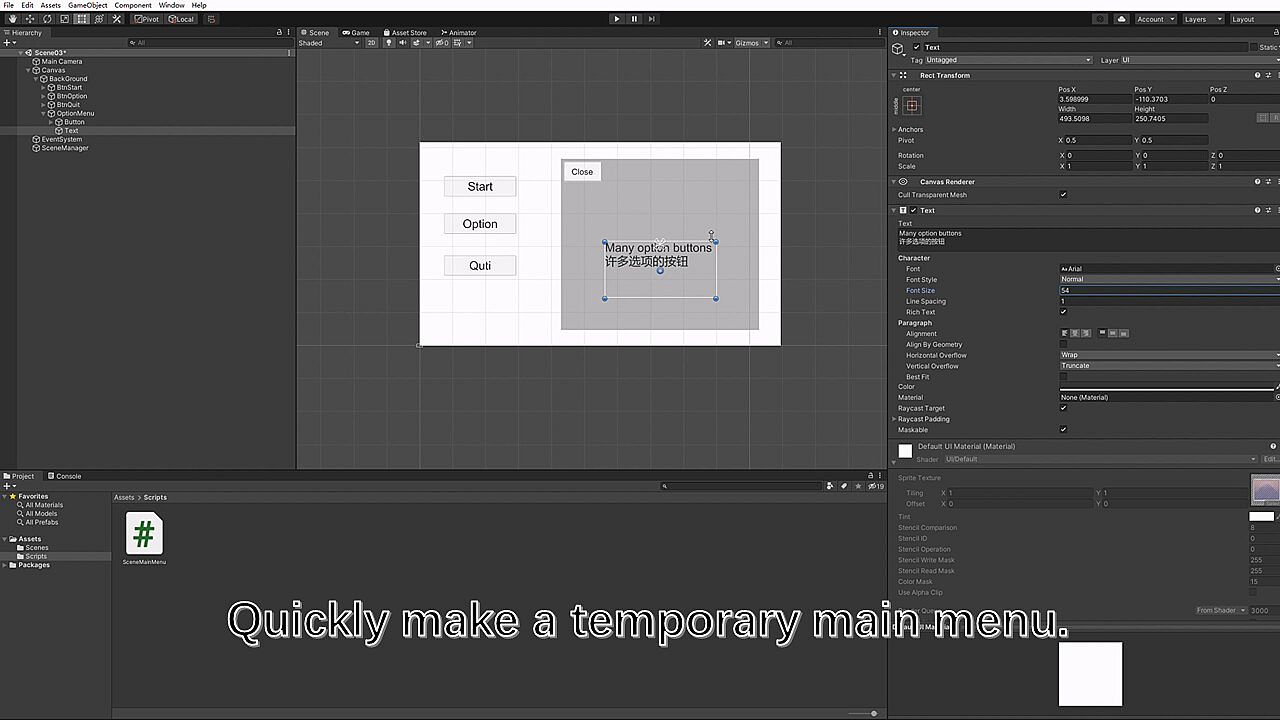Open the ScenesMainMenu script asset
The image size is (1280, 720).
(144, 534)
